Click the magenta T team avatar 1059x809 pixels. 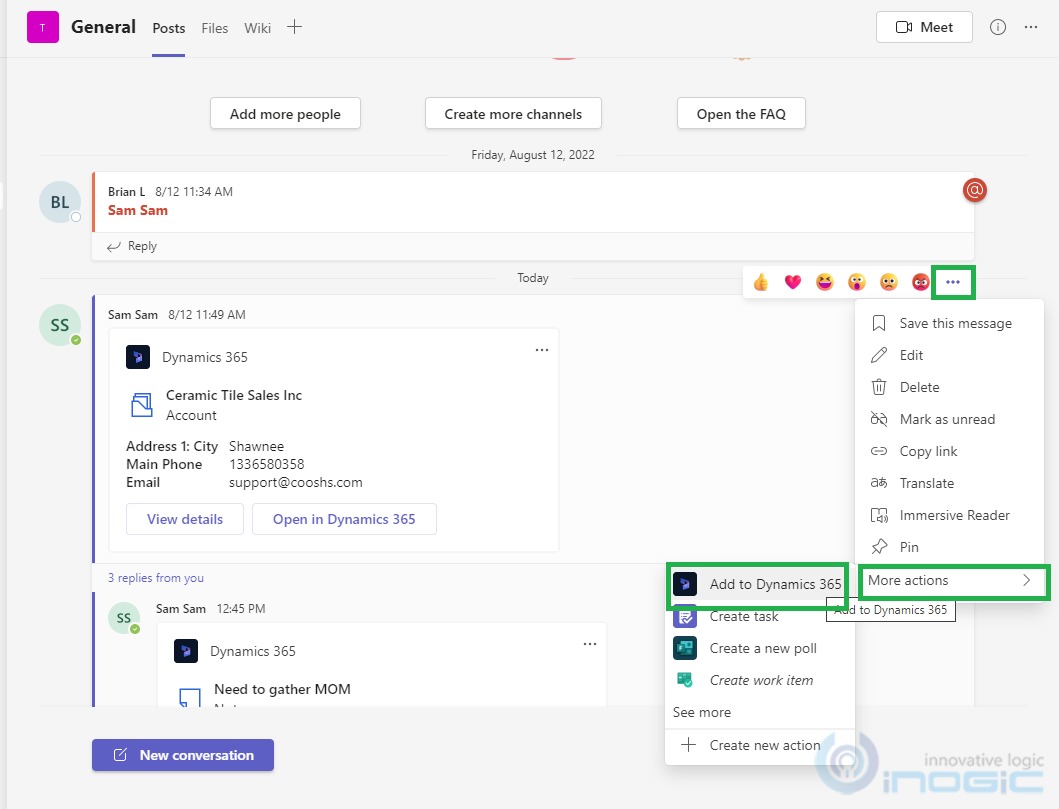pos(43,27)
